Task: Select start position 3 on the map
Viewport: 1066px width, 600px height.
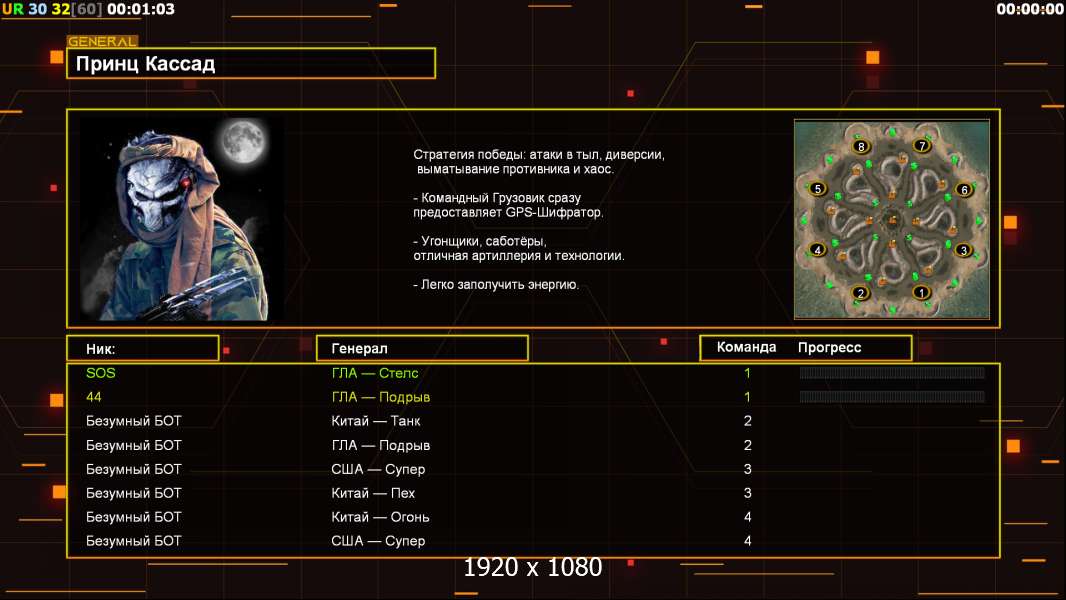Action: click(x=963, y=250)
